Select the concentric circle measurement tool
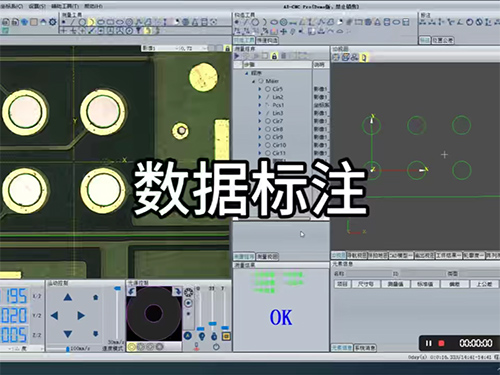This screenshot has width=500, height=375. point(129,22)
